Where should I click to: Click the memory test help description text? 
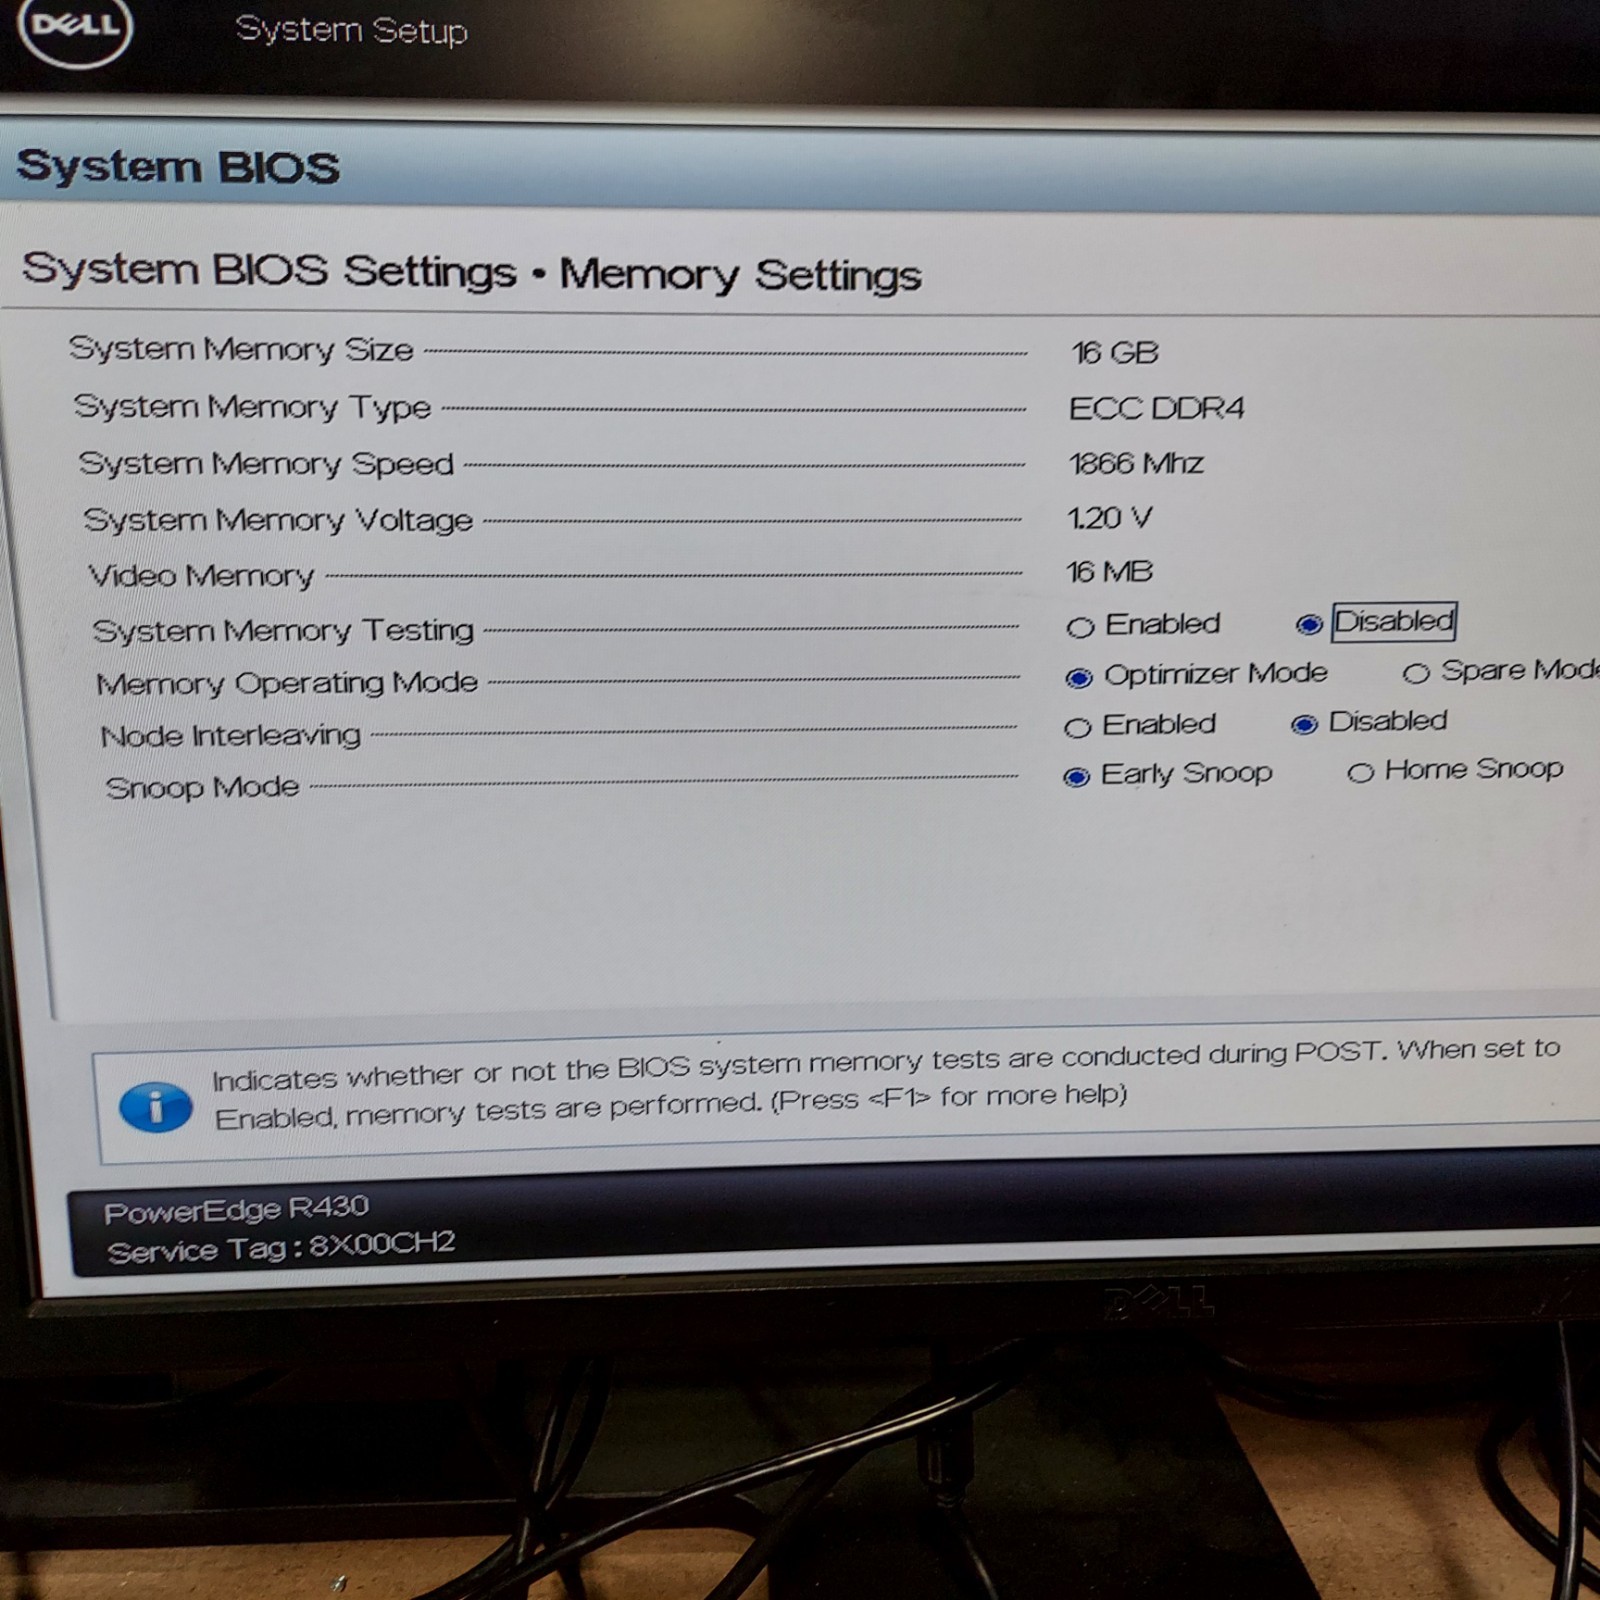coord(885,1084)
